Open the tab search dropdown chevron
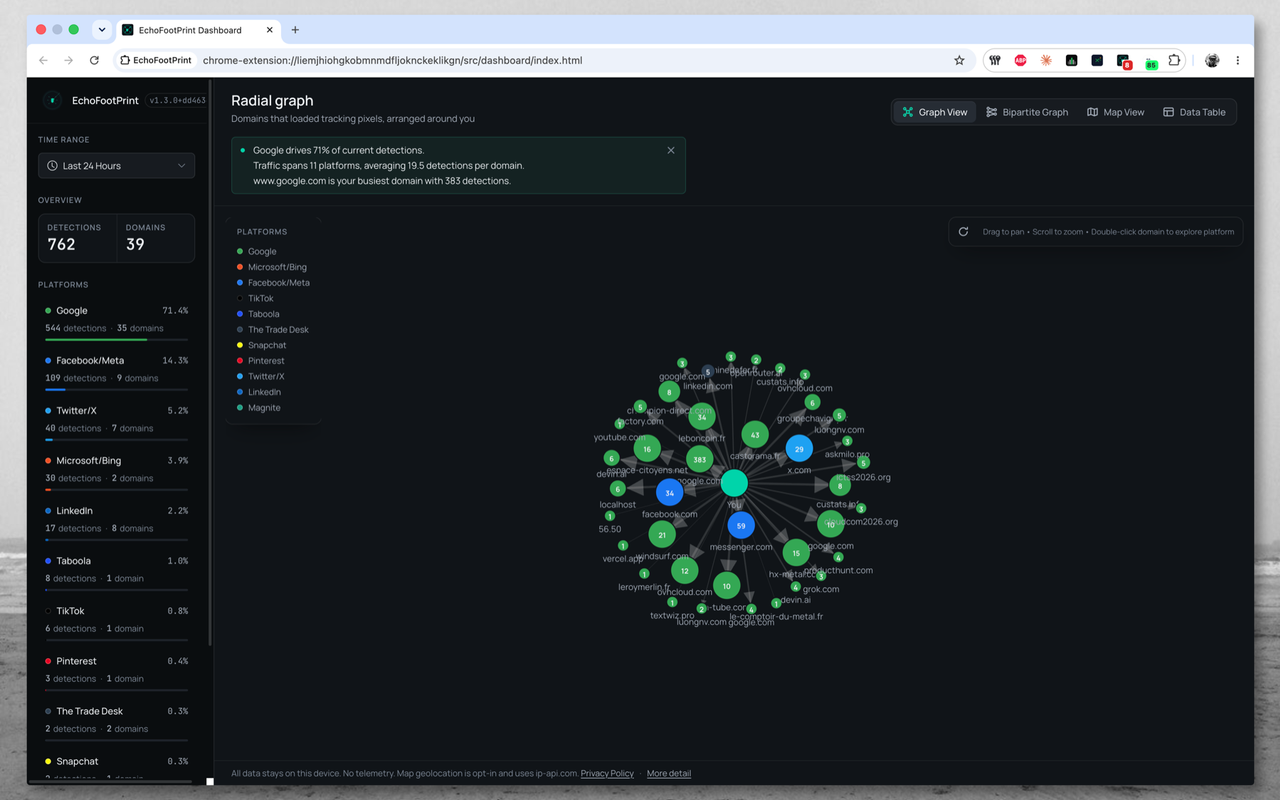1280x800 pixels. [101, 30]
